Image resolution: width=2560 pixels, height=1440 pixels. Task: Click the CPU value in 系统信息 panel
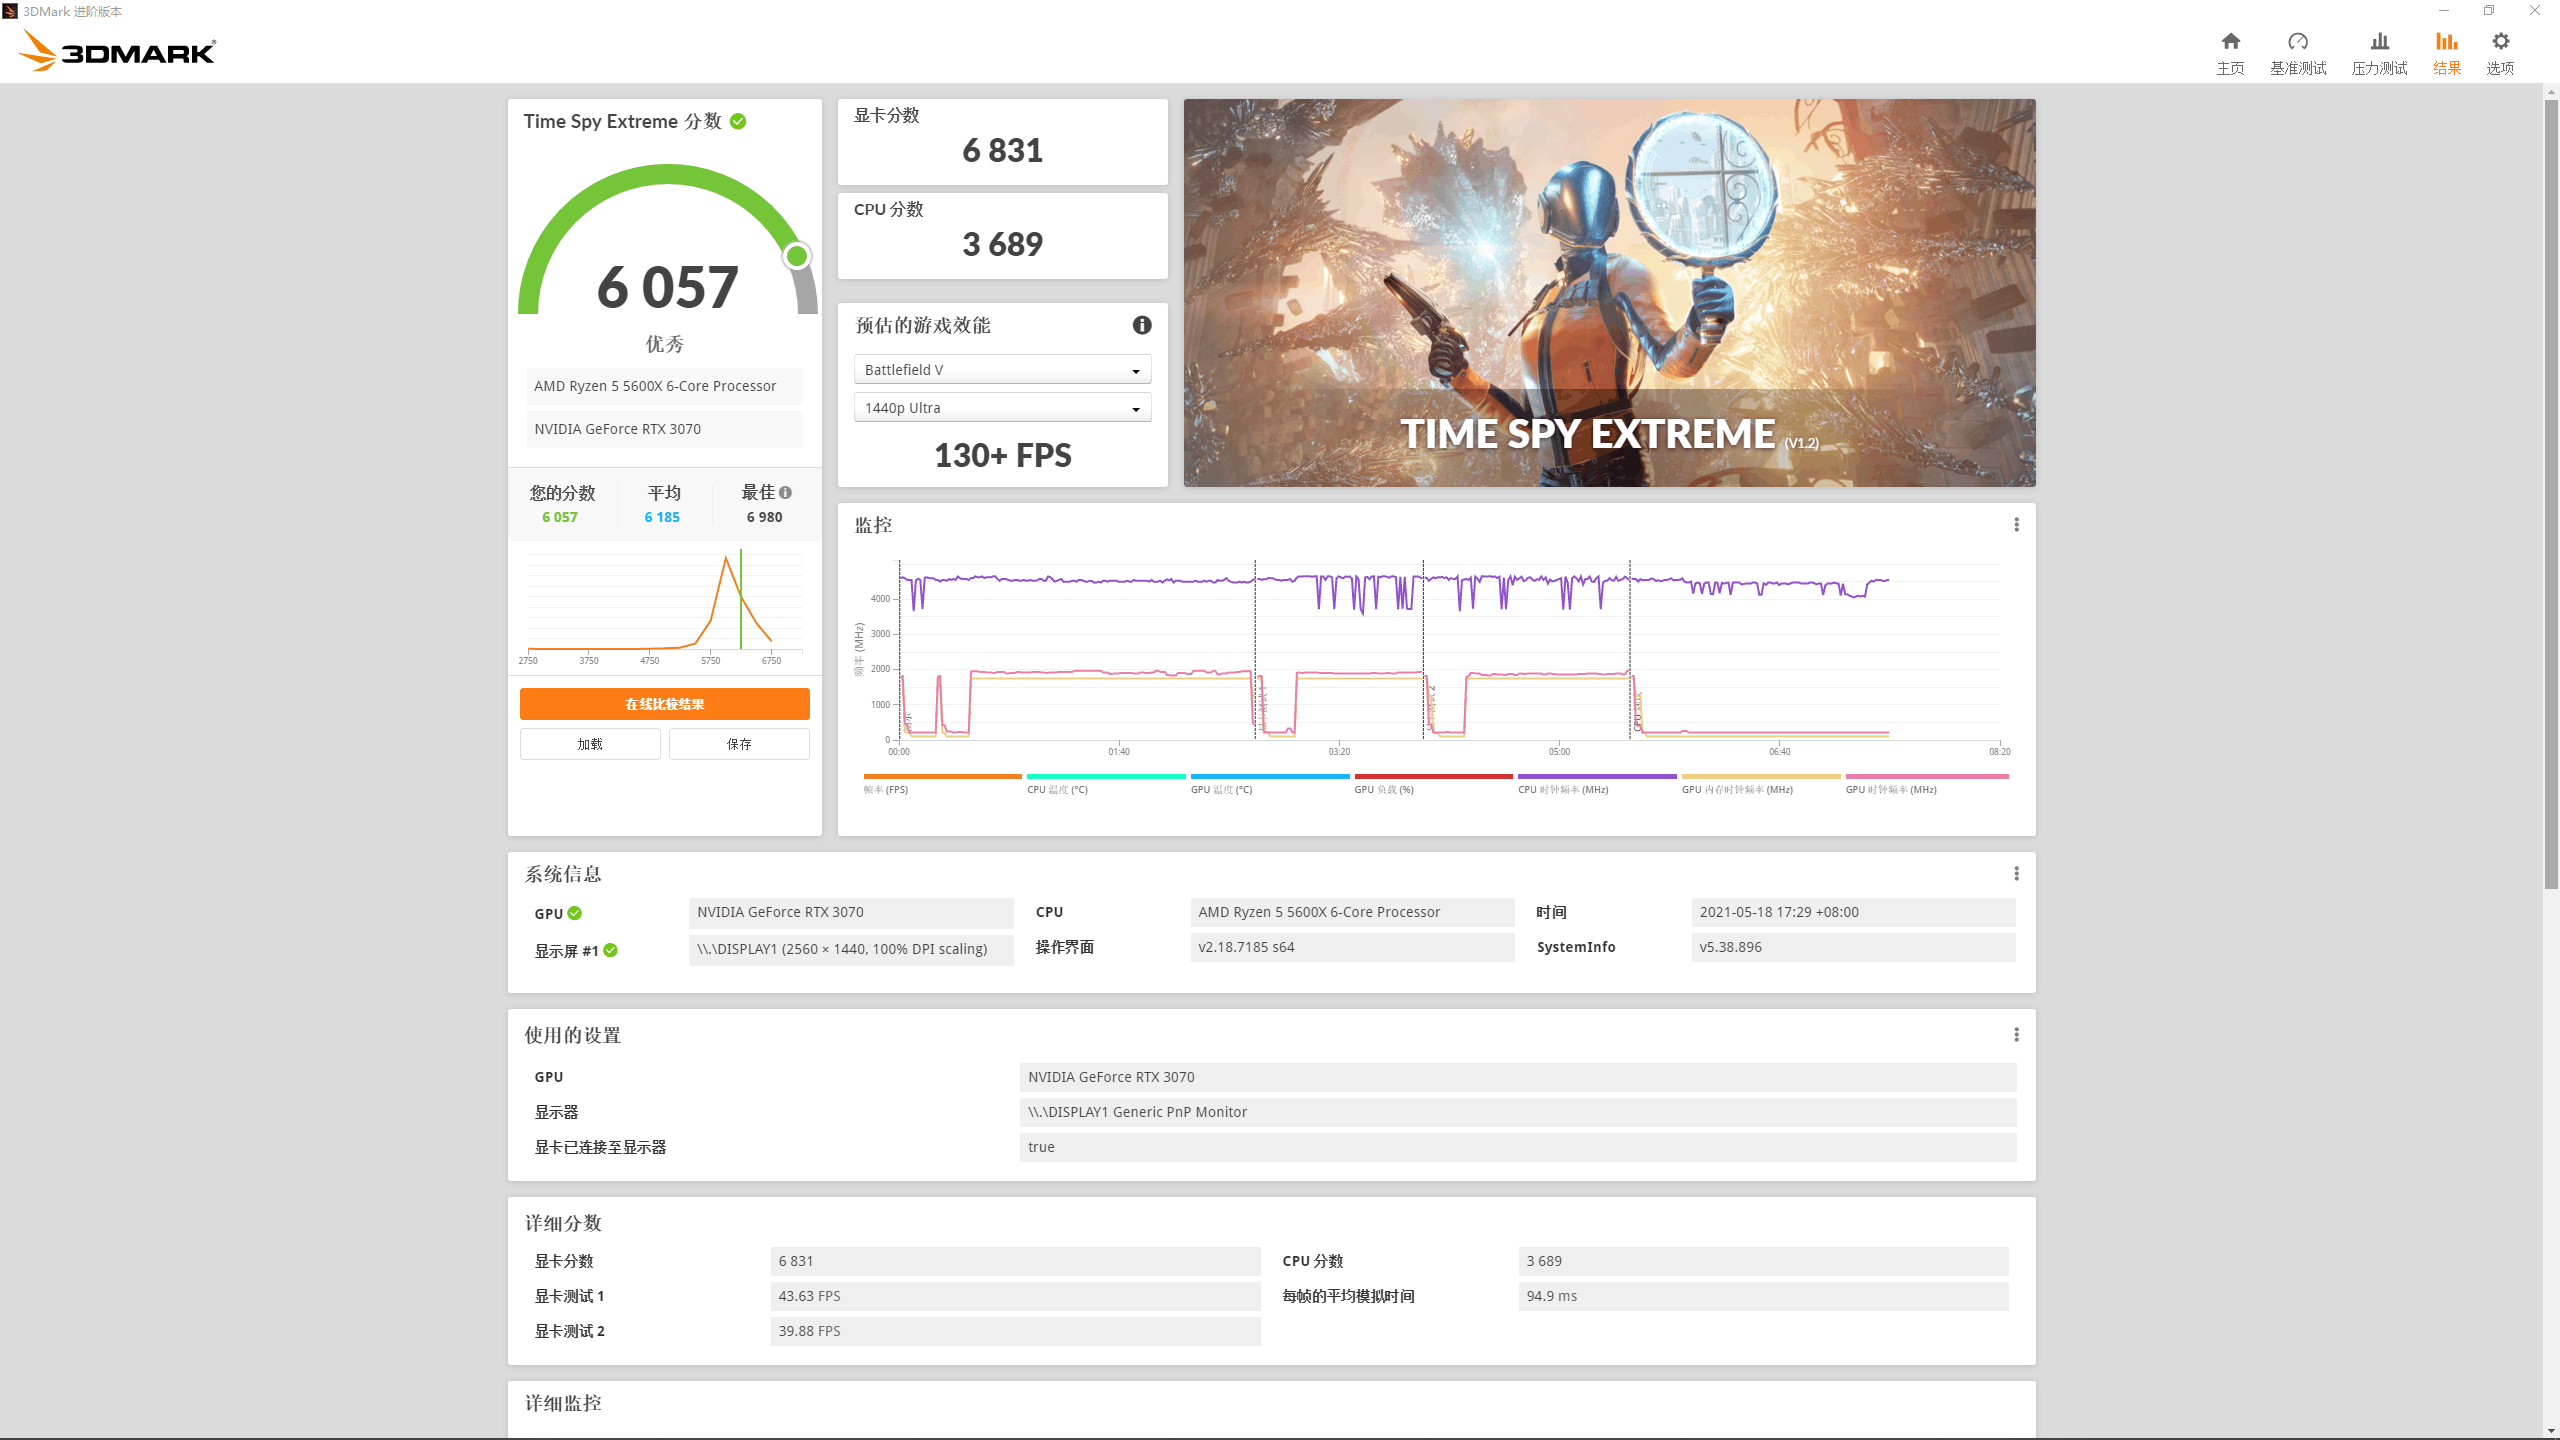click(1352, 912)
